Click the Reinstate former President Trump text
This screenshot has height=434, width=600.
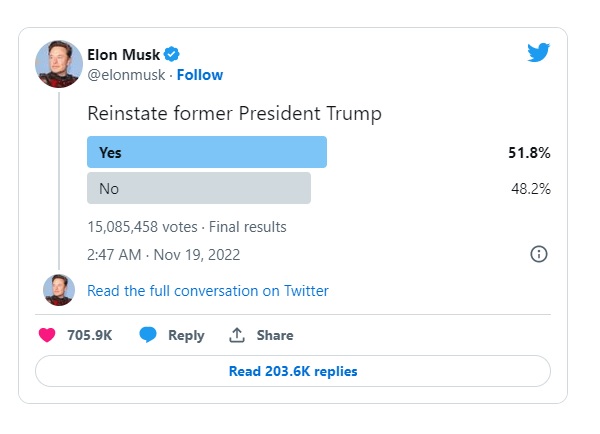[235, 114]
